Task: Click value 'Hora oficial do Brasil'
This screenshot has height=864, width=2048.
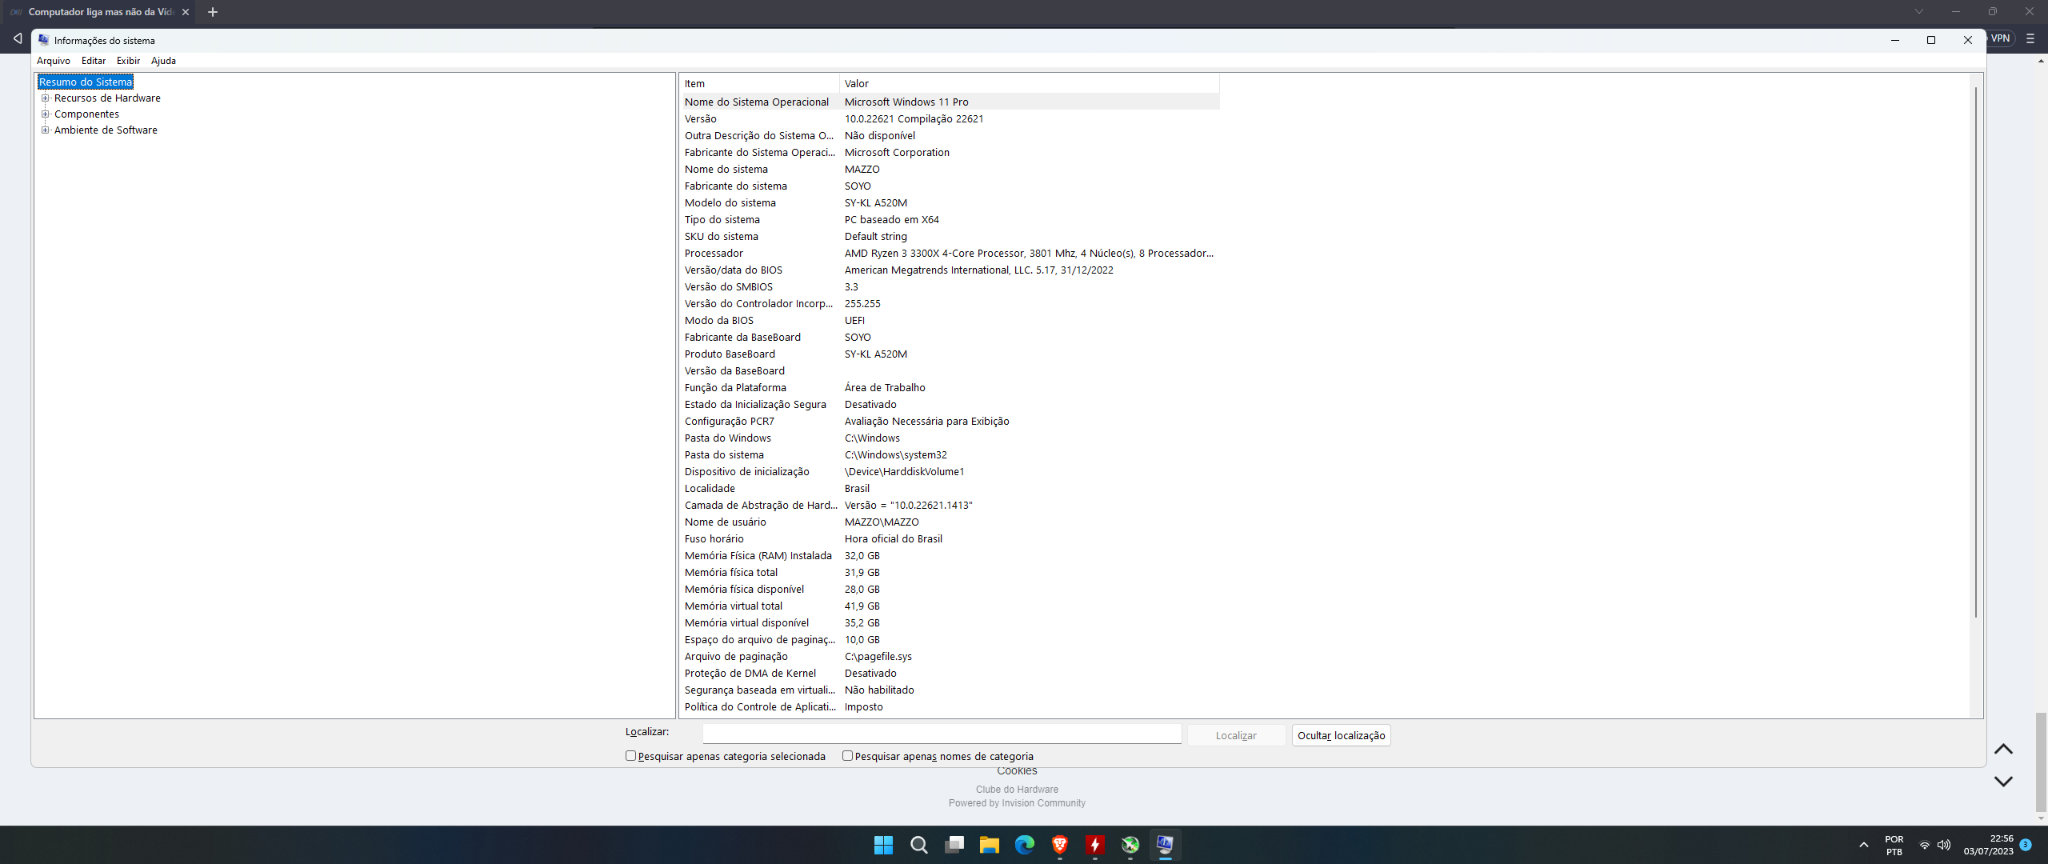Action: point(893,539)
